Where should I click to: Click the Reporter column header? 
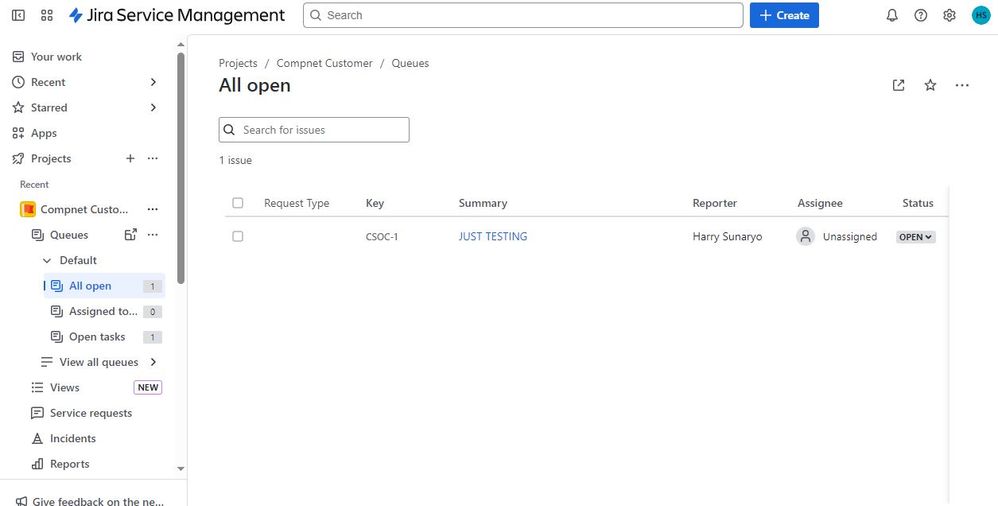pyautogui.click(x=715, y=203)
